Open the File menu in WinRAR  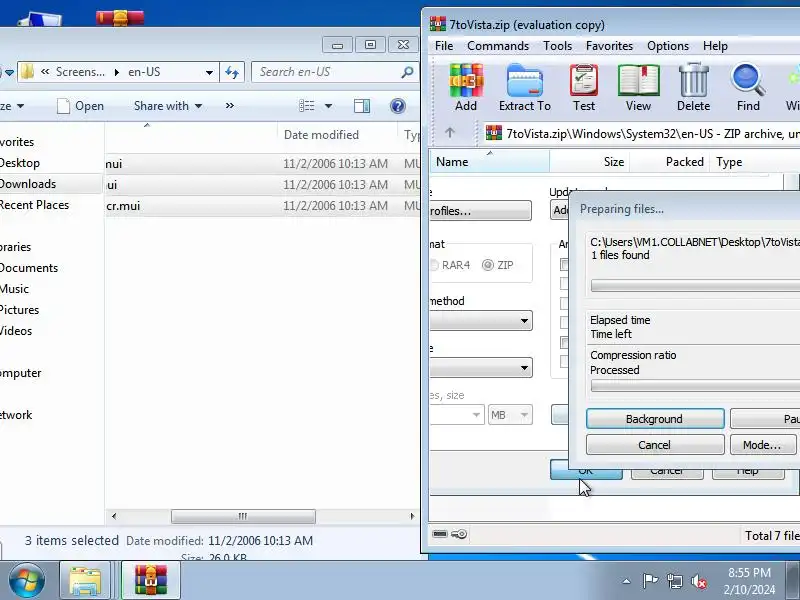(444, 46)
